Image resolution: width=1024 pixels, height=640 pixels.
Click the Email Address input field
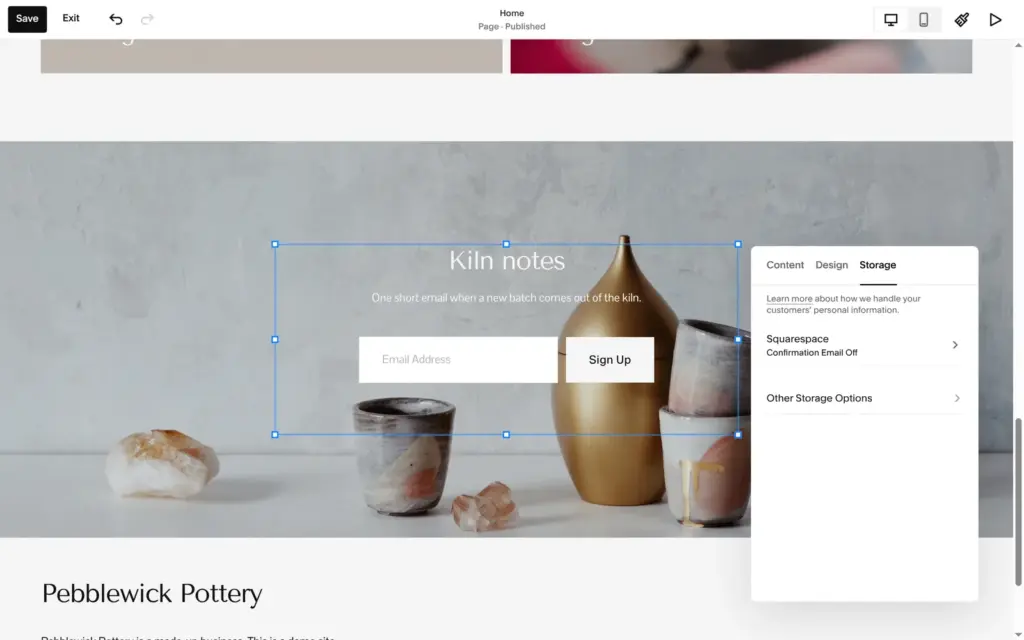point(458,360)
